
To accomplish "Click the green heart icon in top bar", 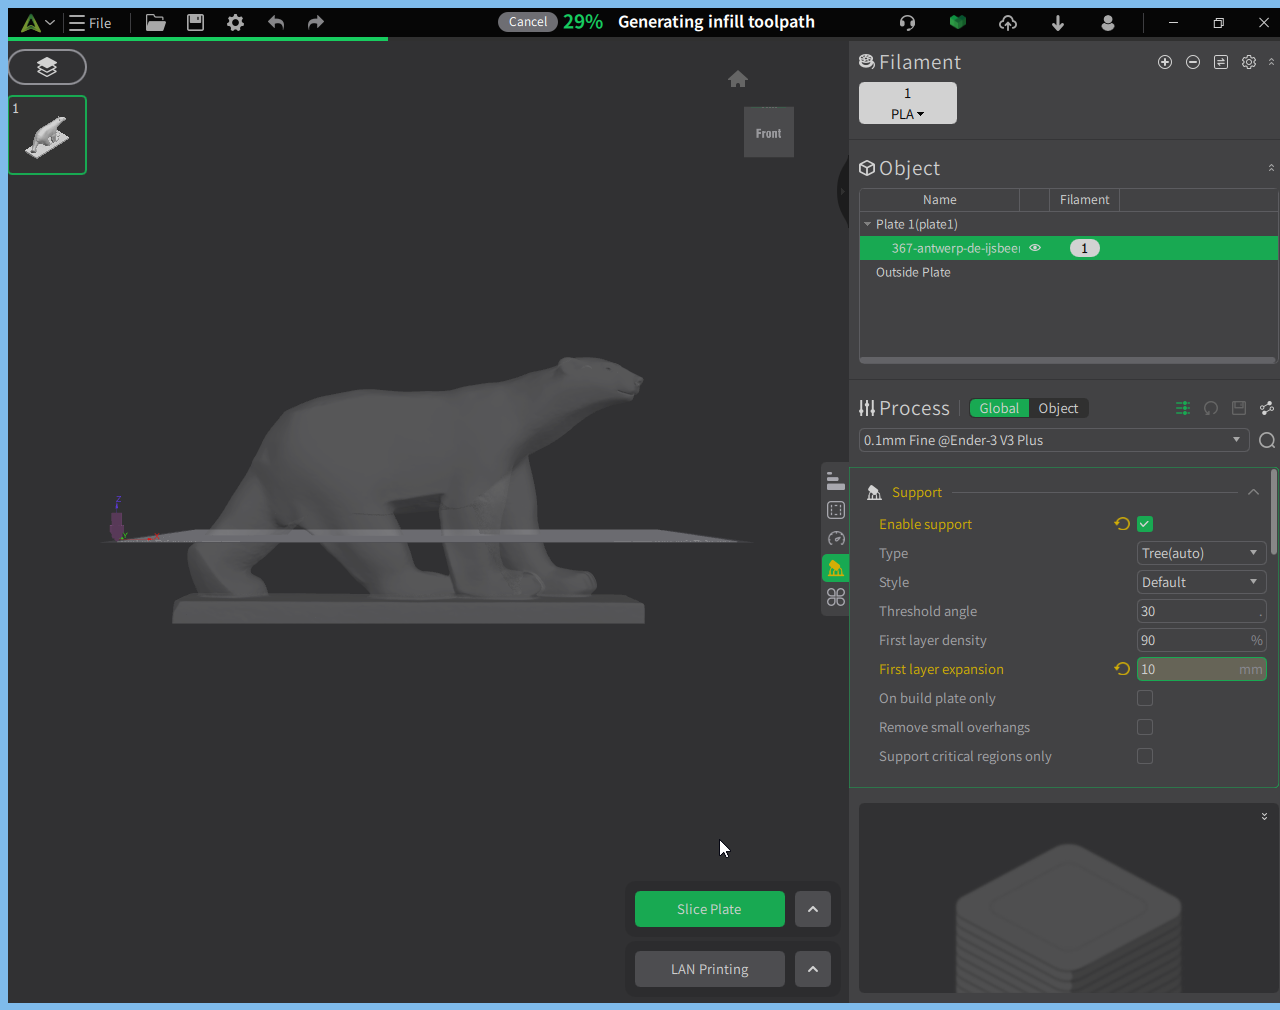I will [957, 22].
